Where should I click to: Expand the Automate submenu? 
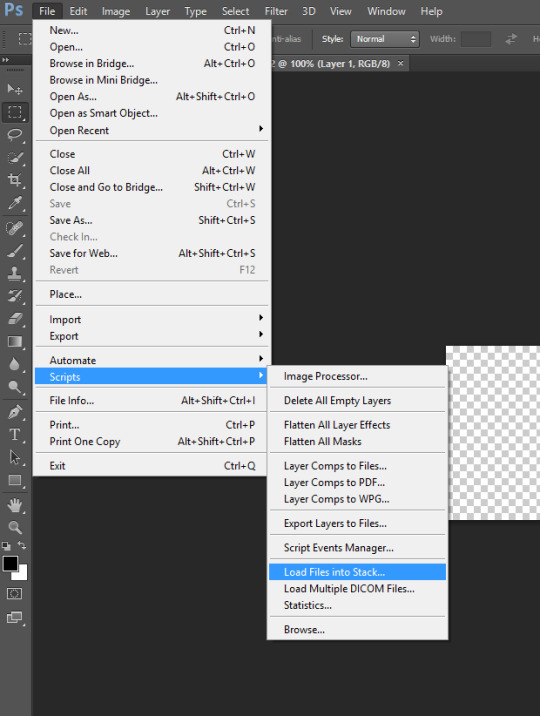pos(152,360)
